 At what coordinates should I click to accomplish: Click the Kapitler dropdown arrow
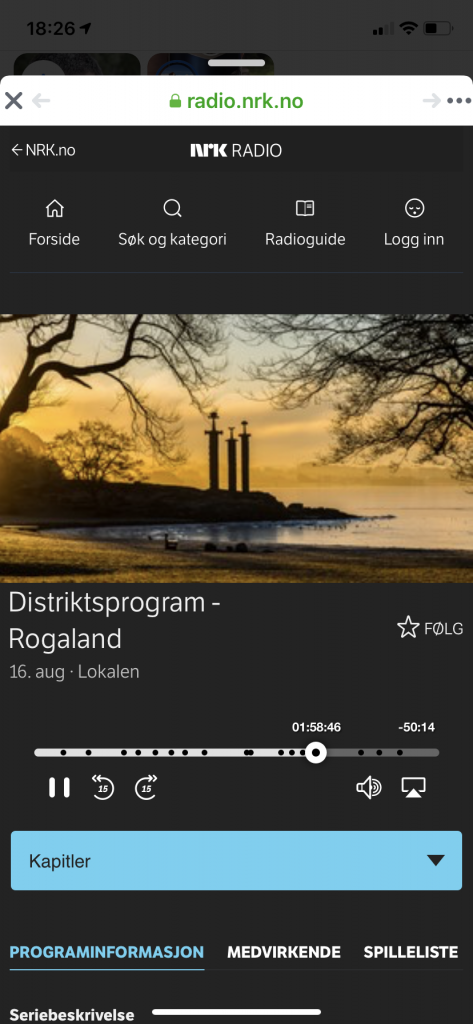click(436, 861)
